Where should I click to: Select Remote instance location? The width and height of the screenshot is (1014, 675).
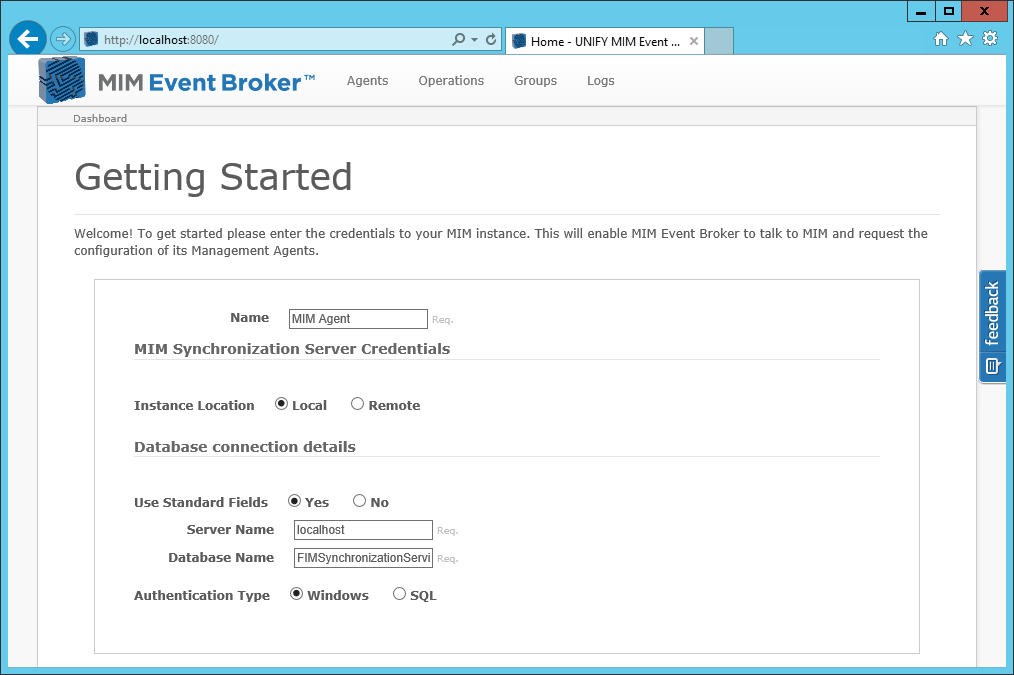pos(357,404)
